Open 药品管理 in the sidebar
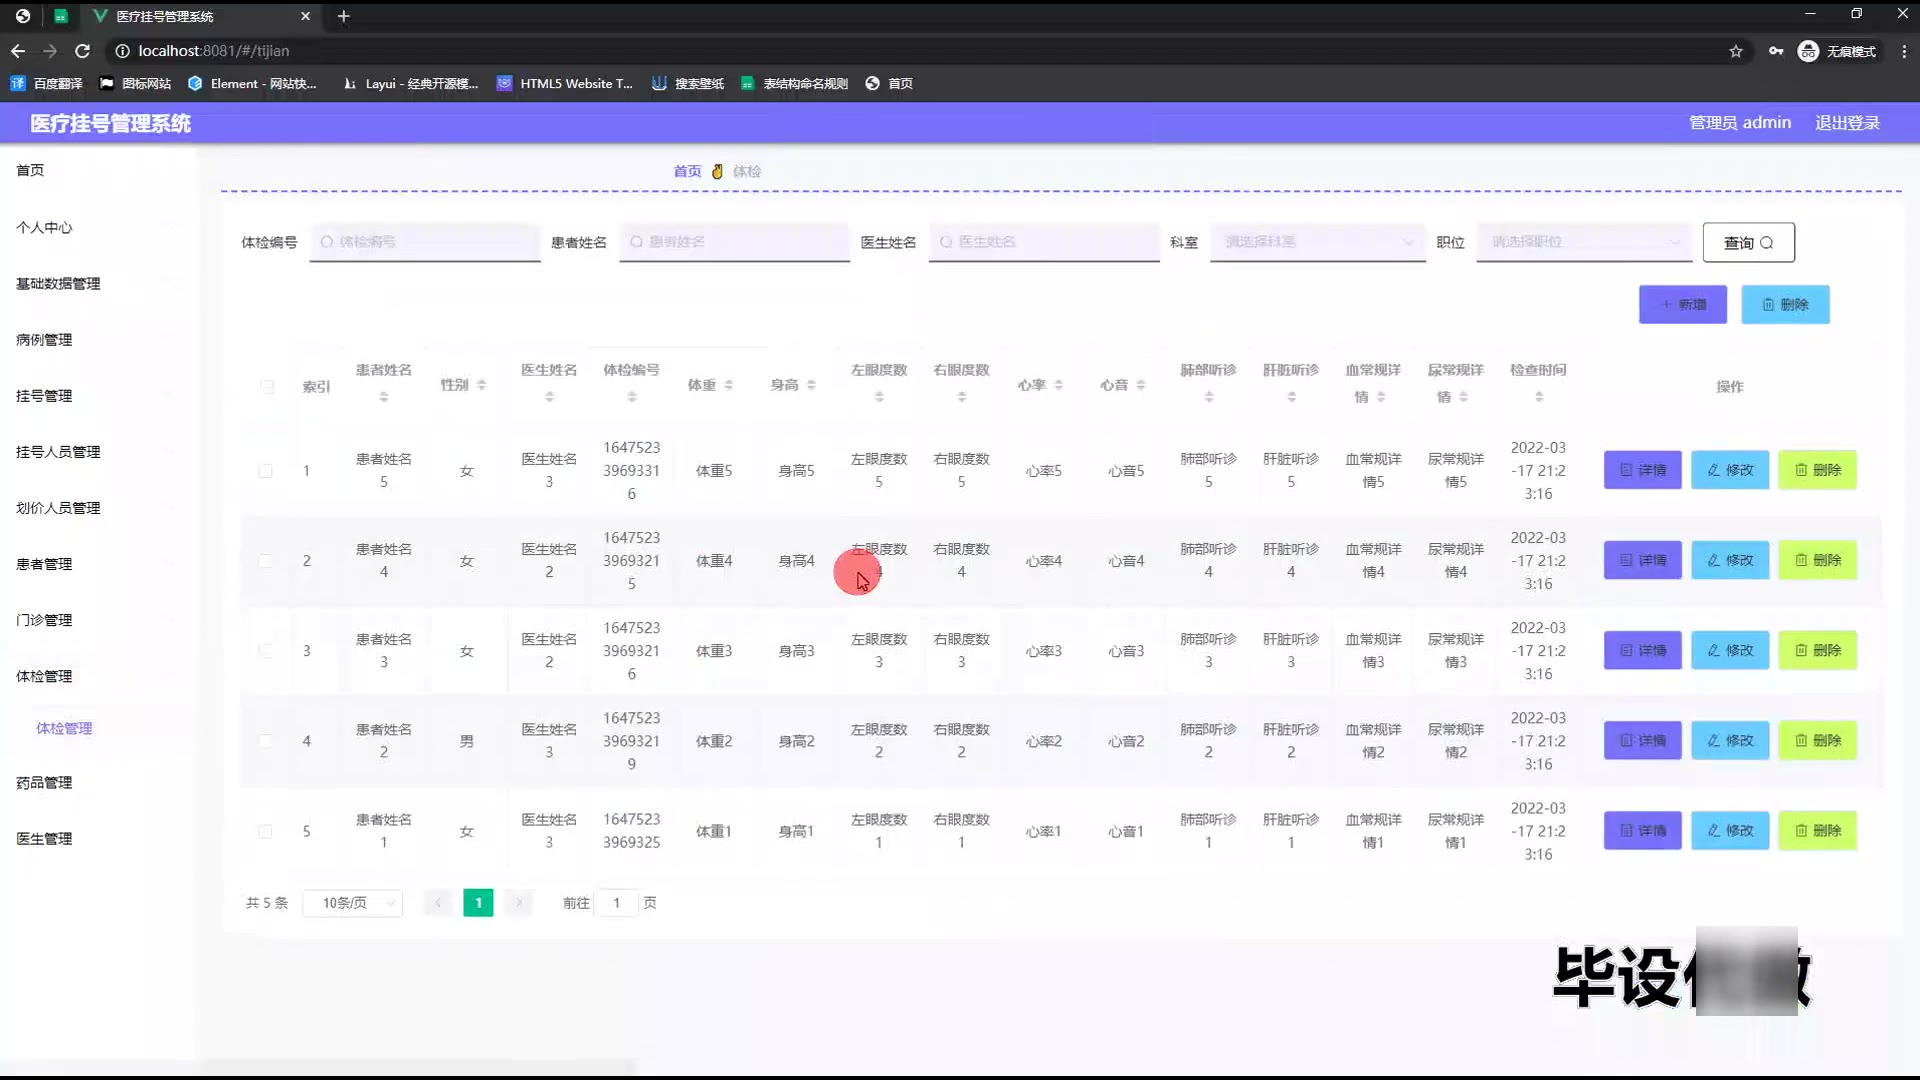Screen dimensions: 1920x1080 [x=44, y=783]
